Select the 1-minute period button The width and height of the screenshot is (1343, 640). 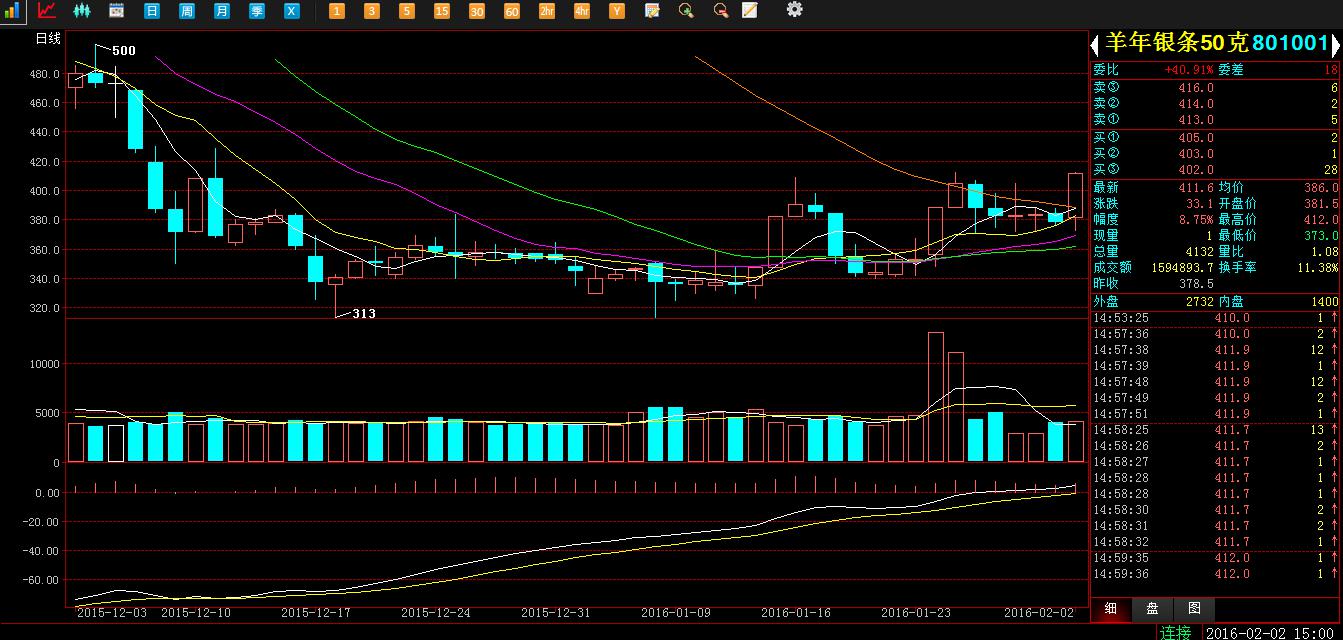(x=337, y=10)
